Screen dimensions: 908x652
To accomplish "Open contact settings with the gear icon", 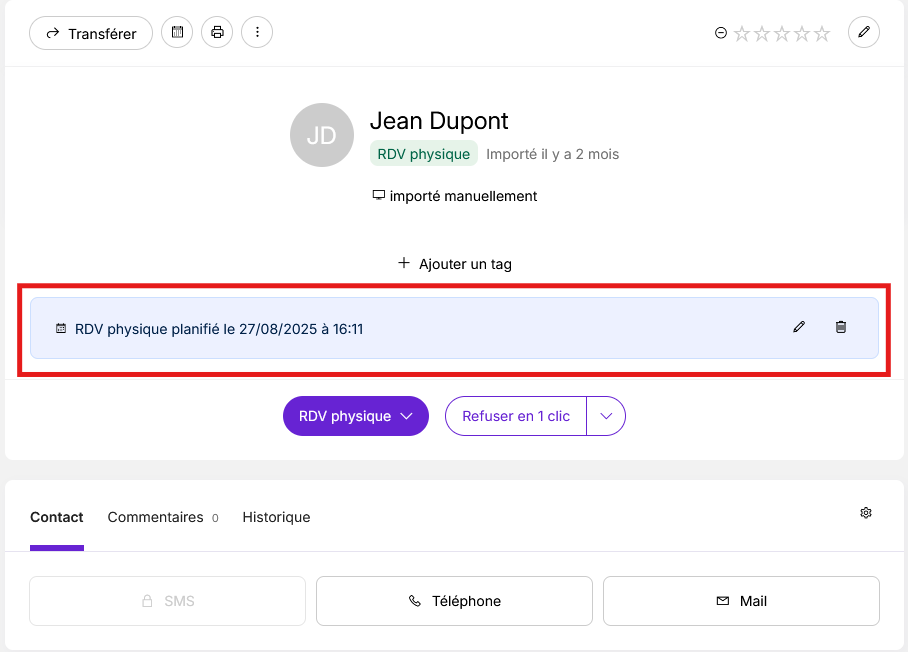I will [866, 512].
